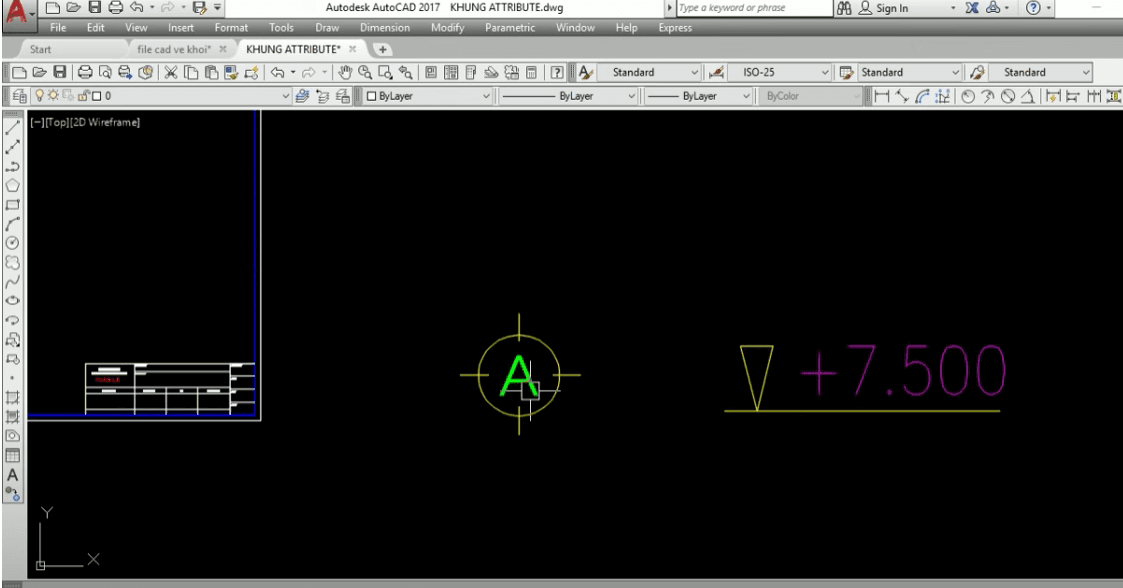Click the layer 0 color swatch
The width and height of the screenshot is (1123, 588).
coord(97,96)
